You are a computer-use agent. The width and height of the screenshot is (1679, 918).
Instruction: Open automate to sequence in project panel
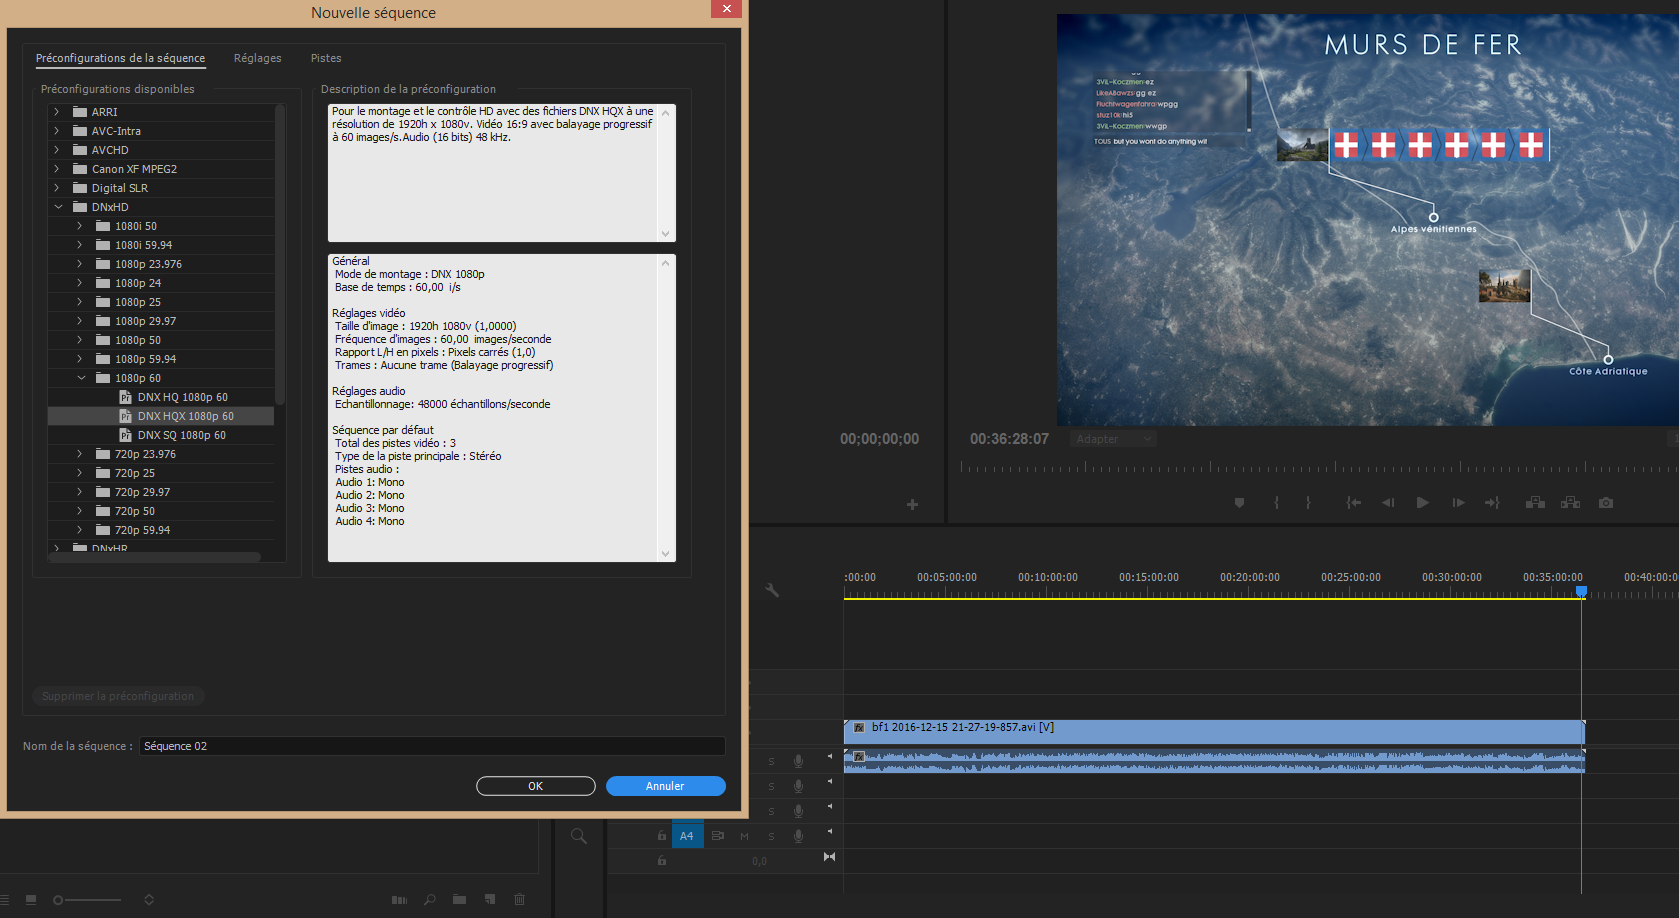pyautogui.click(x=399, y=900)
